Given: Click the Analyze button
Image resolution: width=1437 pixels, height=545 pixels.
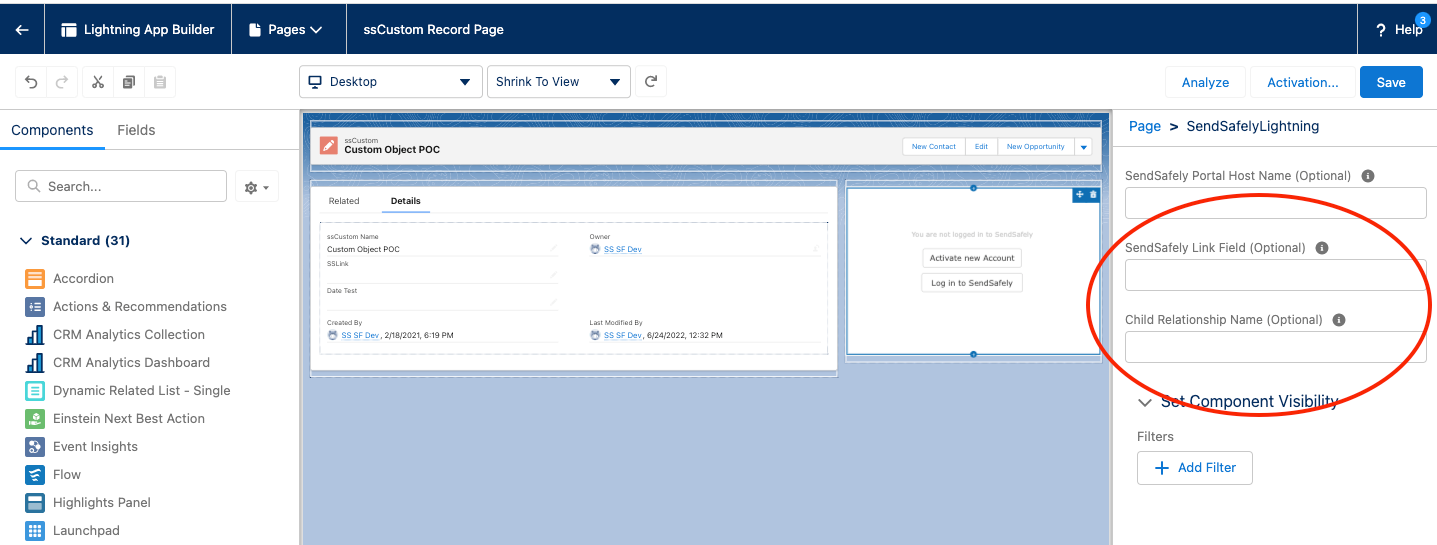Looking at the screenshot, I should coord(1205,82).
